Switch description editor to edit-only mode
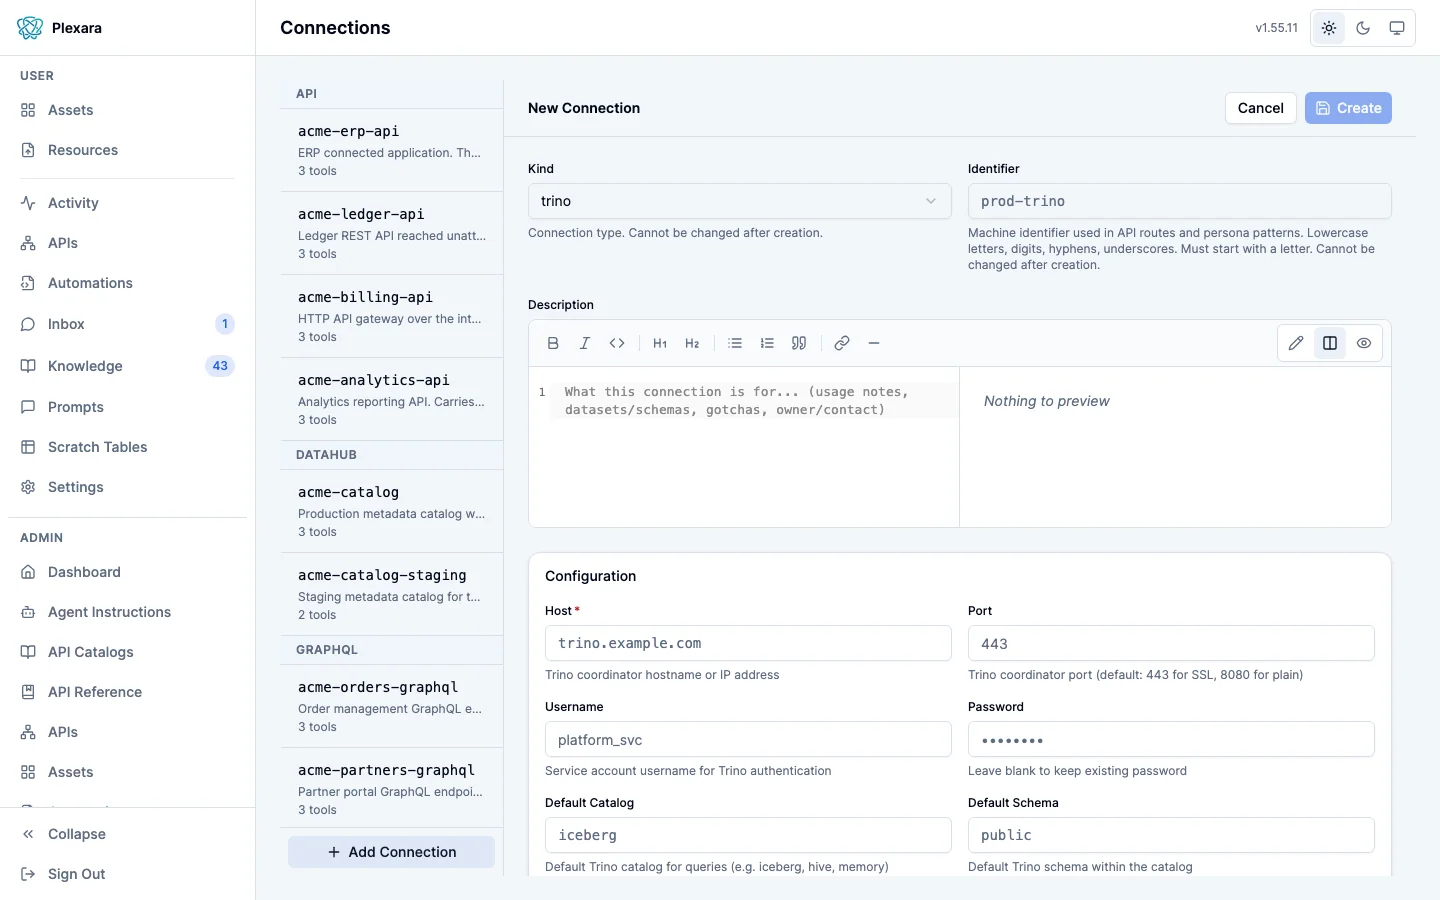Viewport: 1440px width, 900px height. tap(1296, 343)
